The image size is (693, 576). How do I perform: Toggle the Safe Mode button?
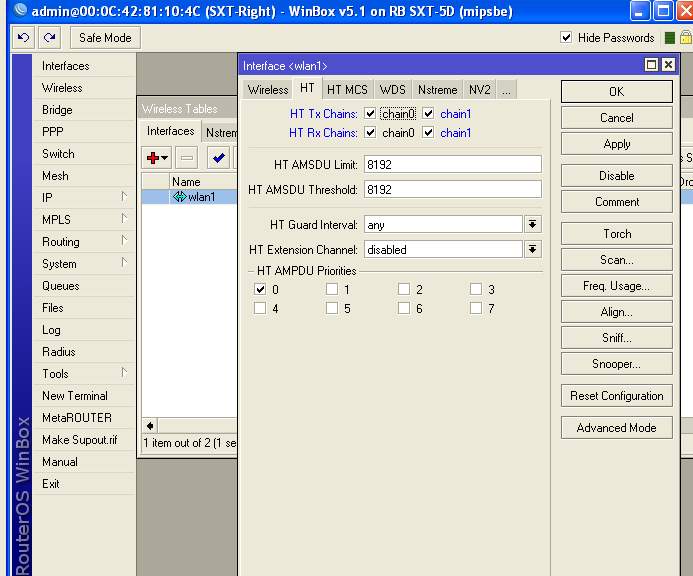pyautogui.click(x=105, y=38)
